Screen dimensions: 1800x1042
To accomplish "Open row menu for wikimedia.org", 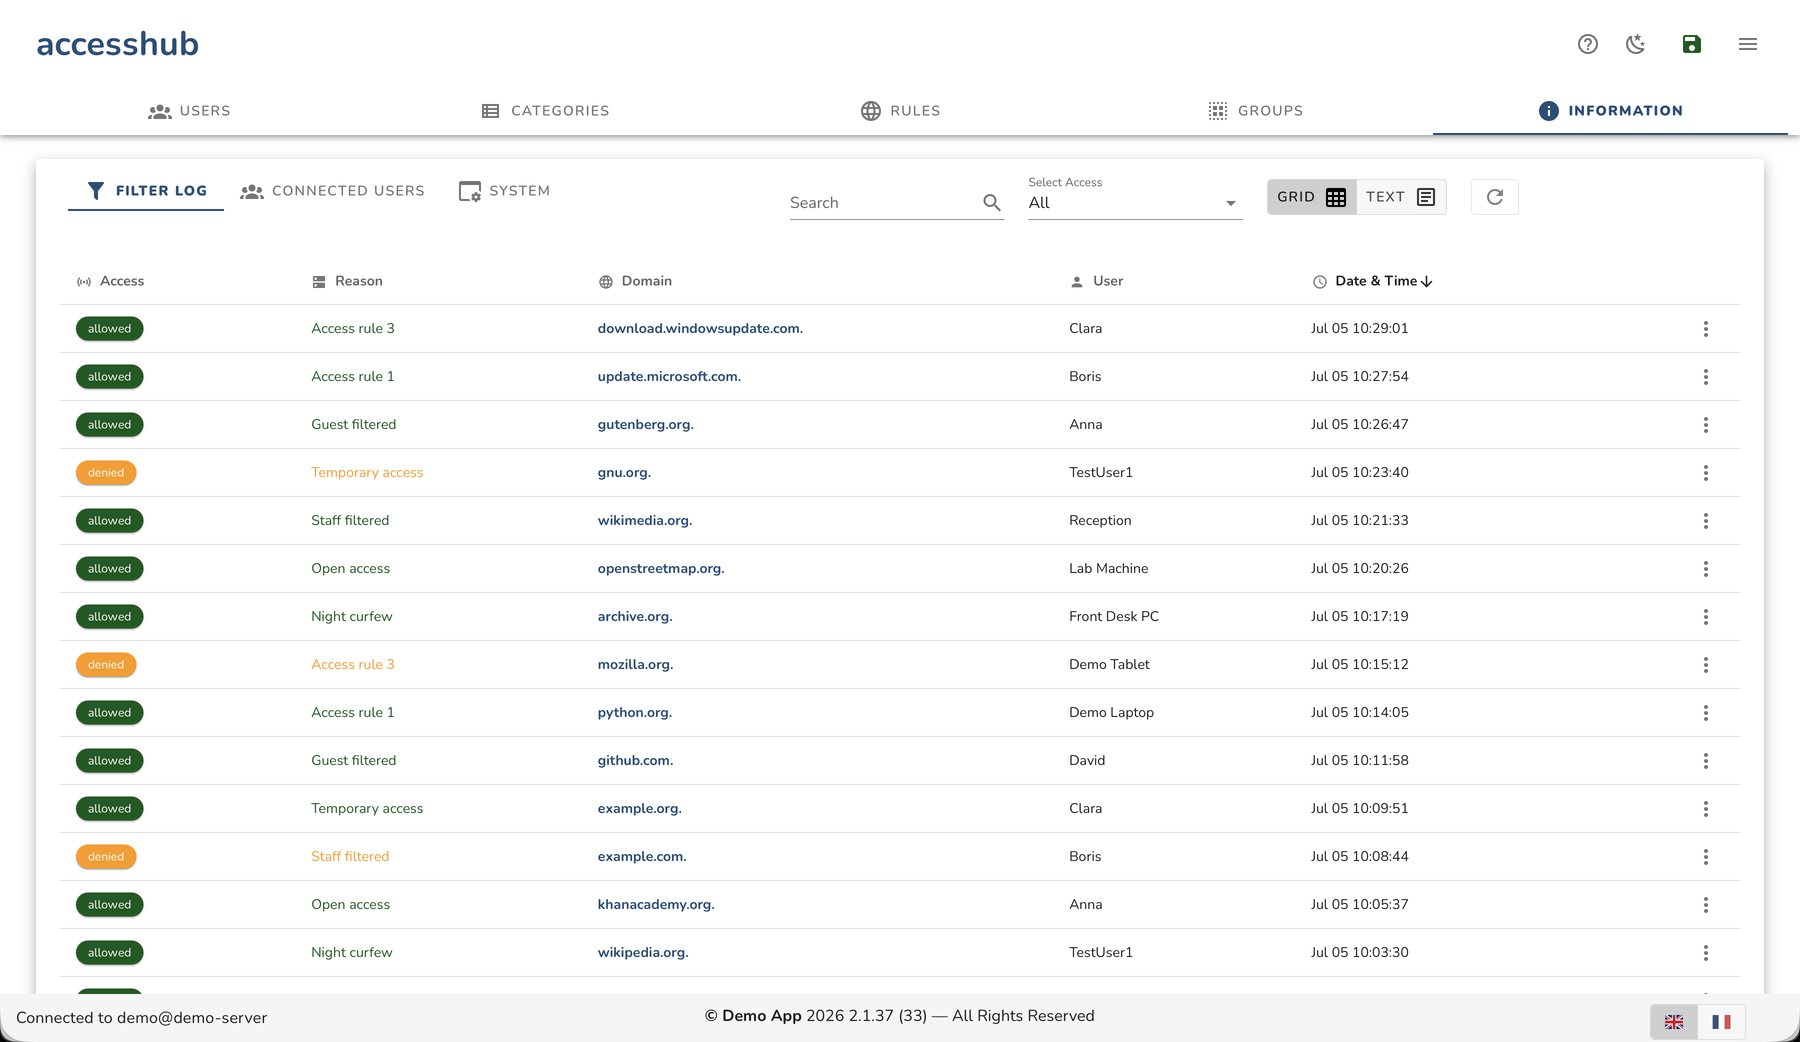I will (1706, 521).
